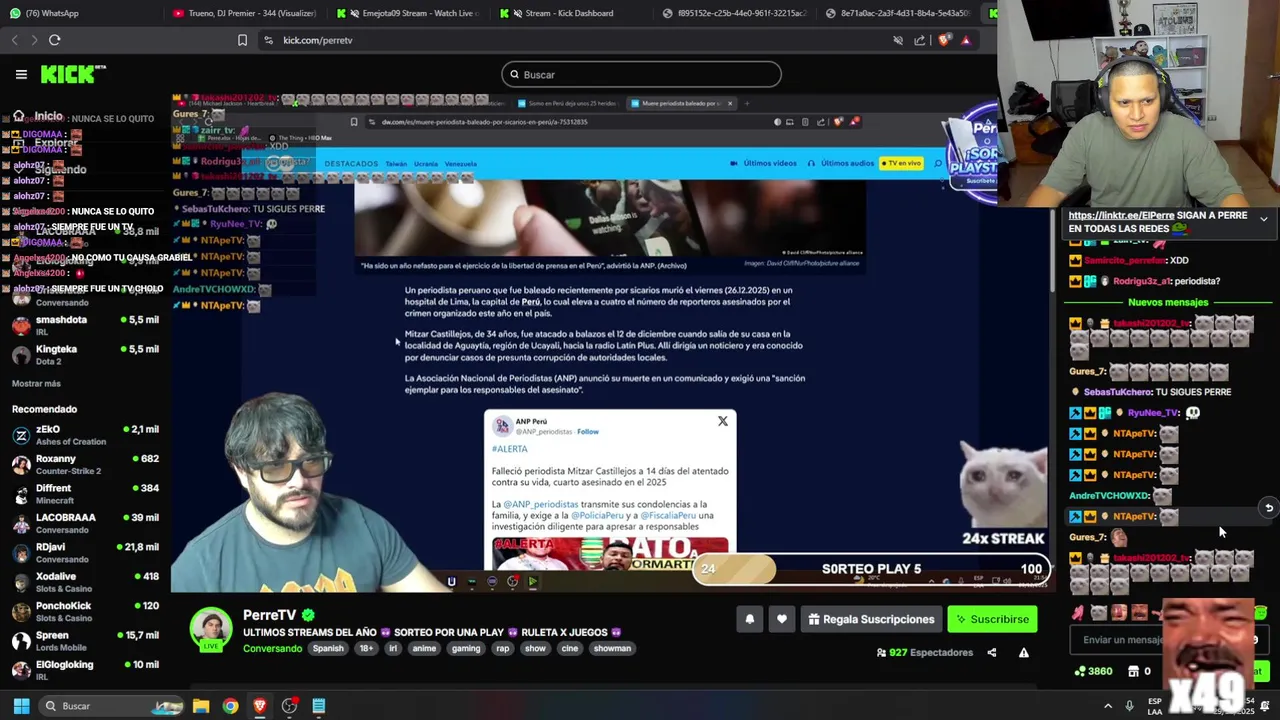Click the green Suscribirse button
The height and width of the screenshot is (720, 1280).
click(x=992, y=620)
